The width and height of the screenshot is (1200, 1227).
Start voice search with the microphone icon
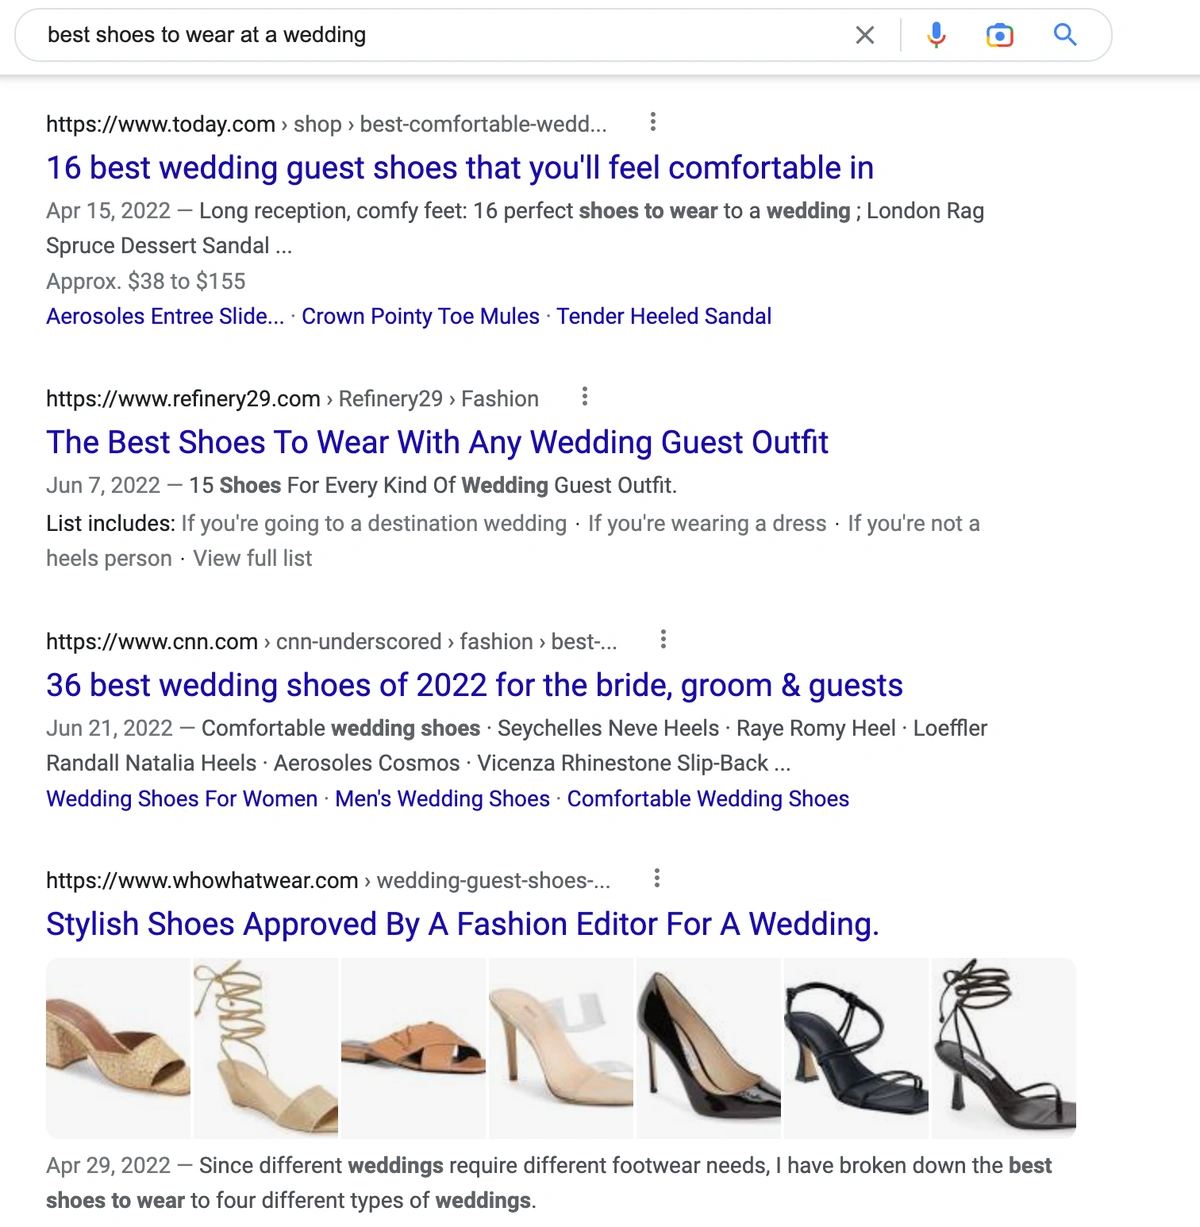pos(936,35)
